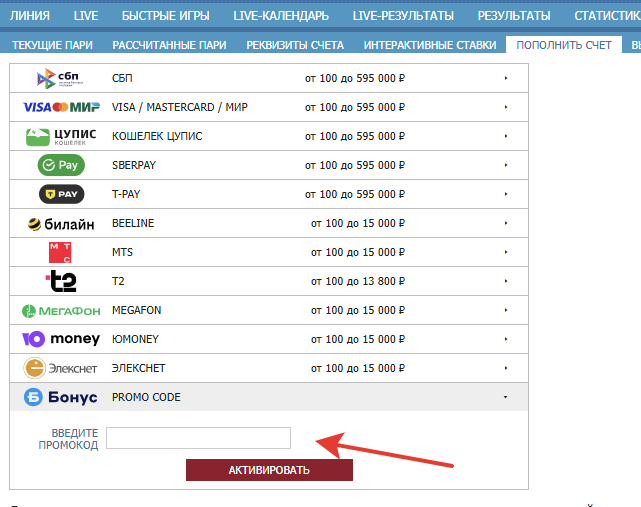Open the ИНТЕРАКТИВНЫЕ СТАВКИ tab
Viewport: 641px width, 507px height.
pyautogui.click(x=429, y=45)
